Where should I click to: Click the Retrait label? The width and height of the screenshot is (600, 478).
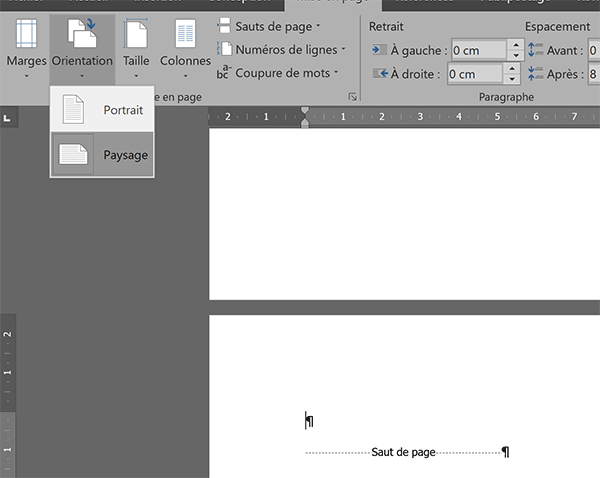point(386,26)
